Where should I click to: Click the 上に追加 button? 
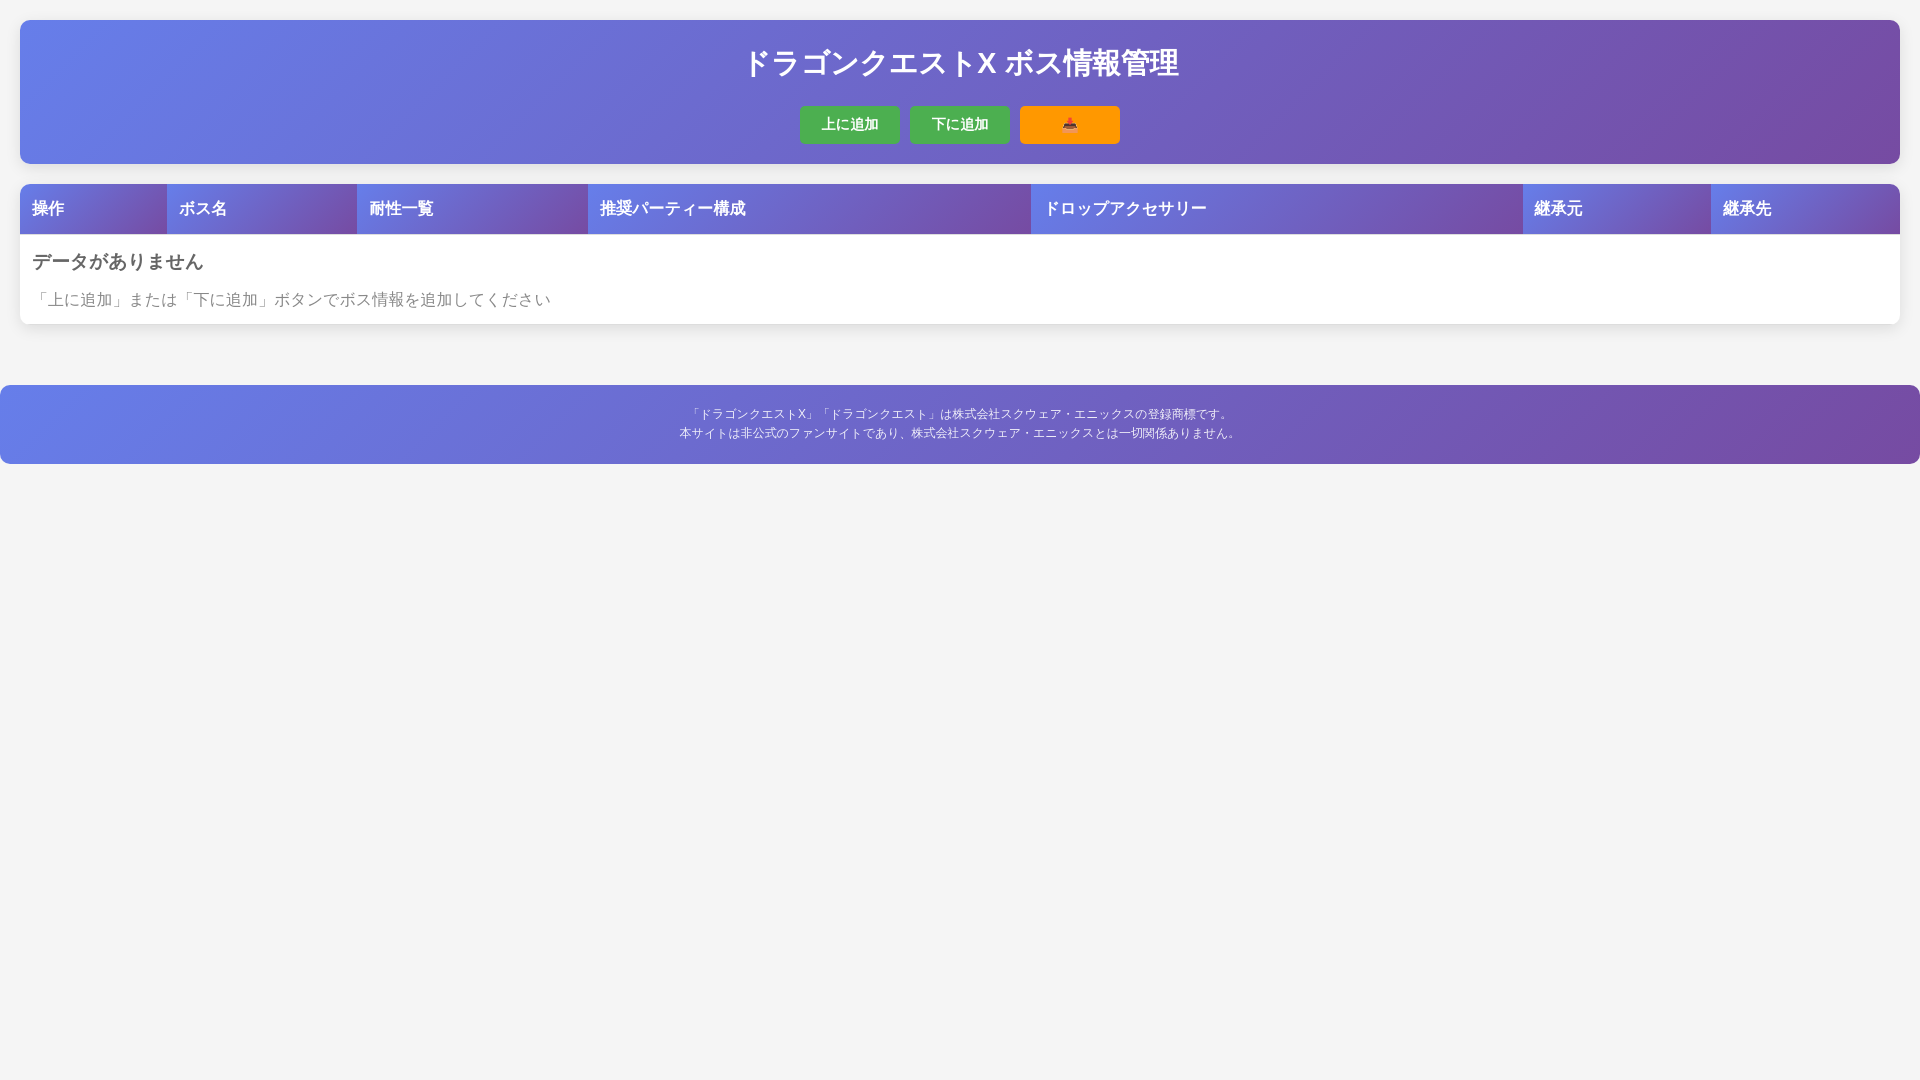(849, 125)
